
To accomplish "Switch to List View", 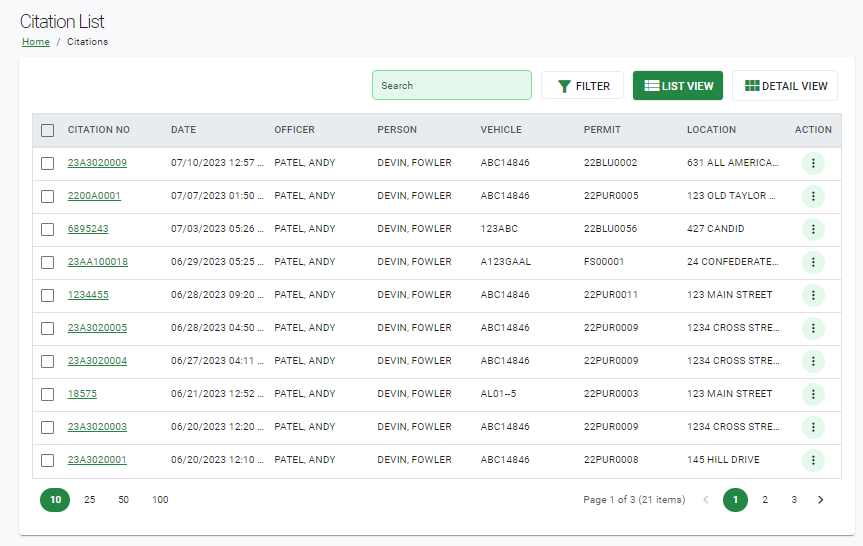I will tap(678, 86).
